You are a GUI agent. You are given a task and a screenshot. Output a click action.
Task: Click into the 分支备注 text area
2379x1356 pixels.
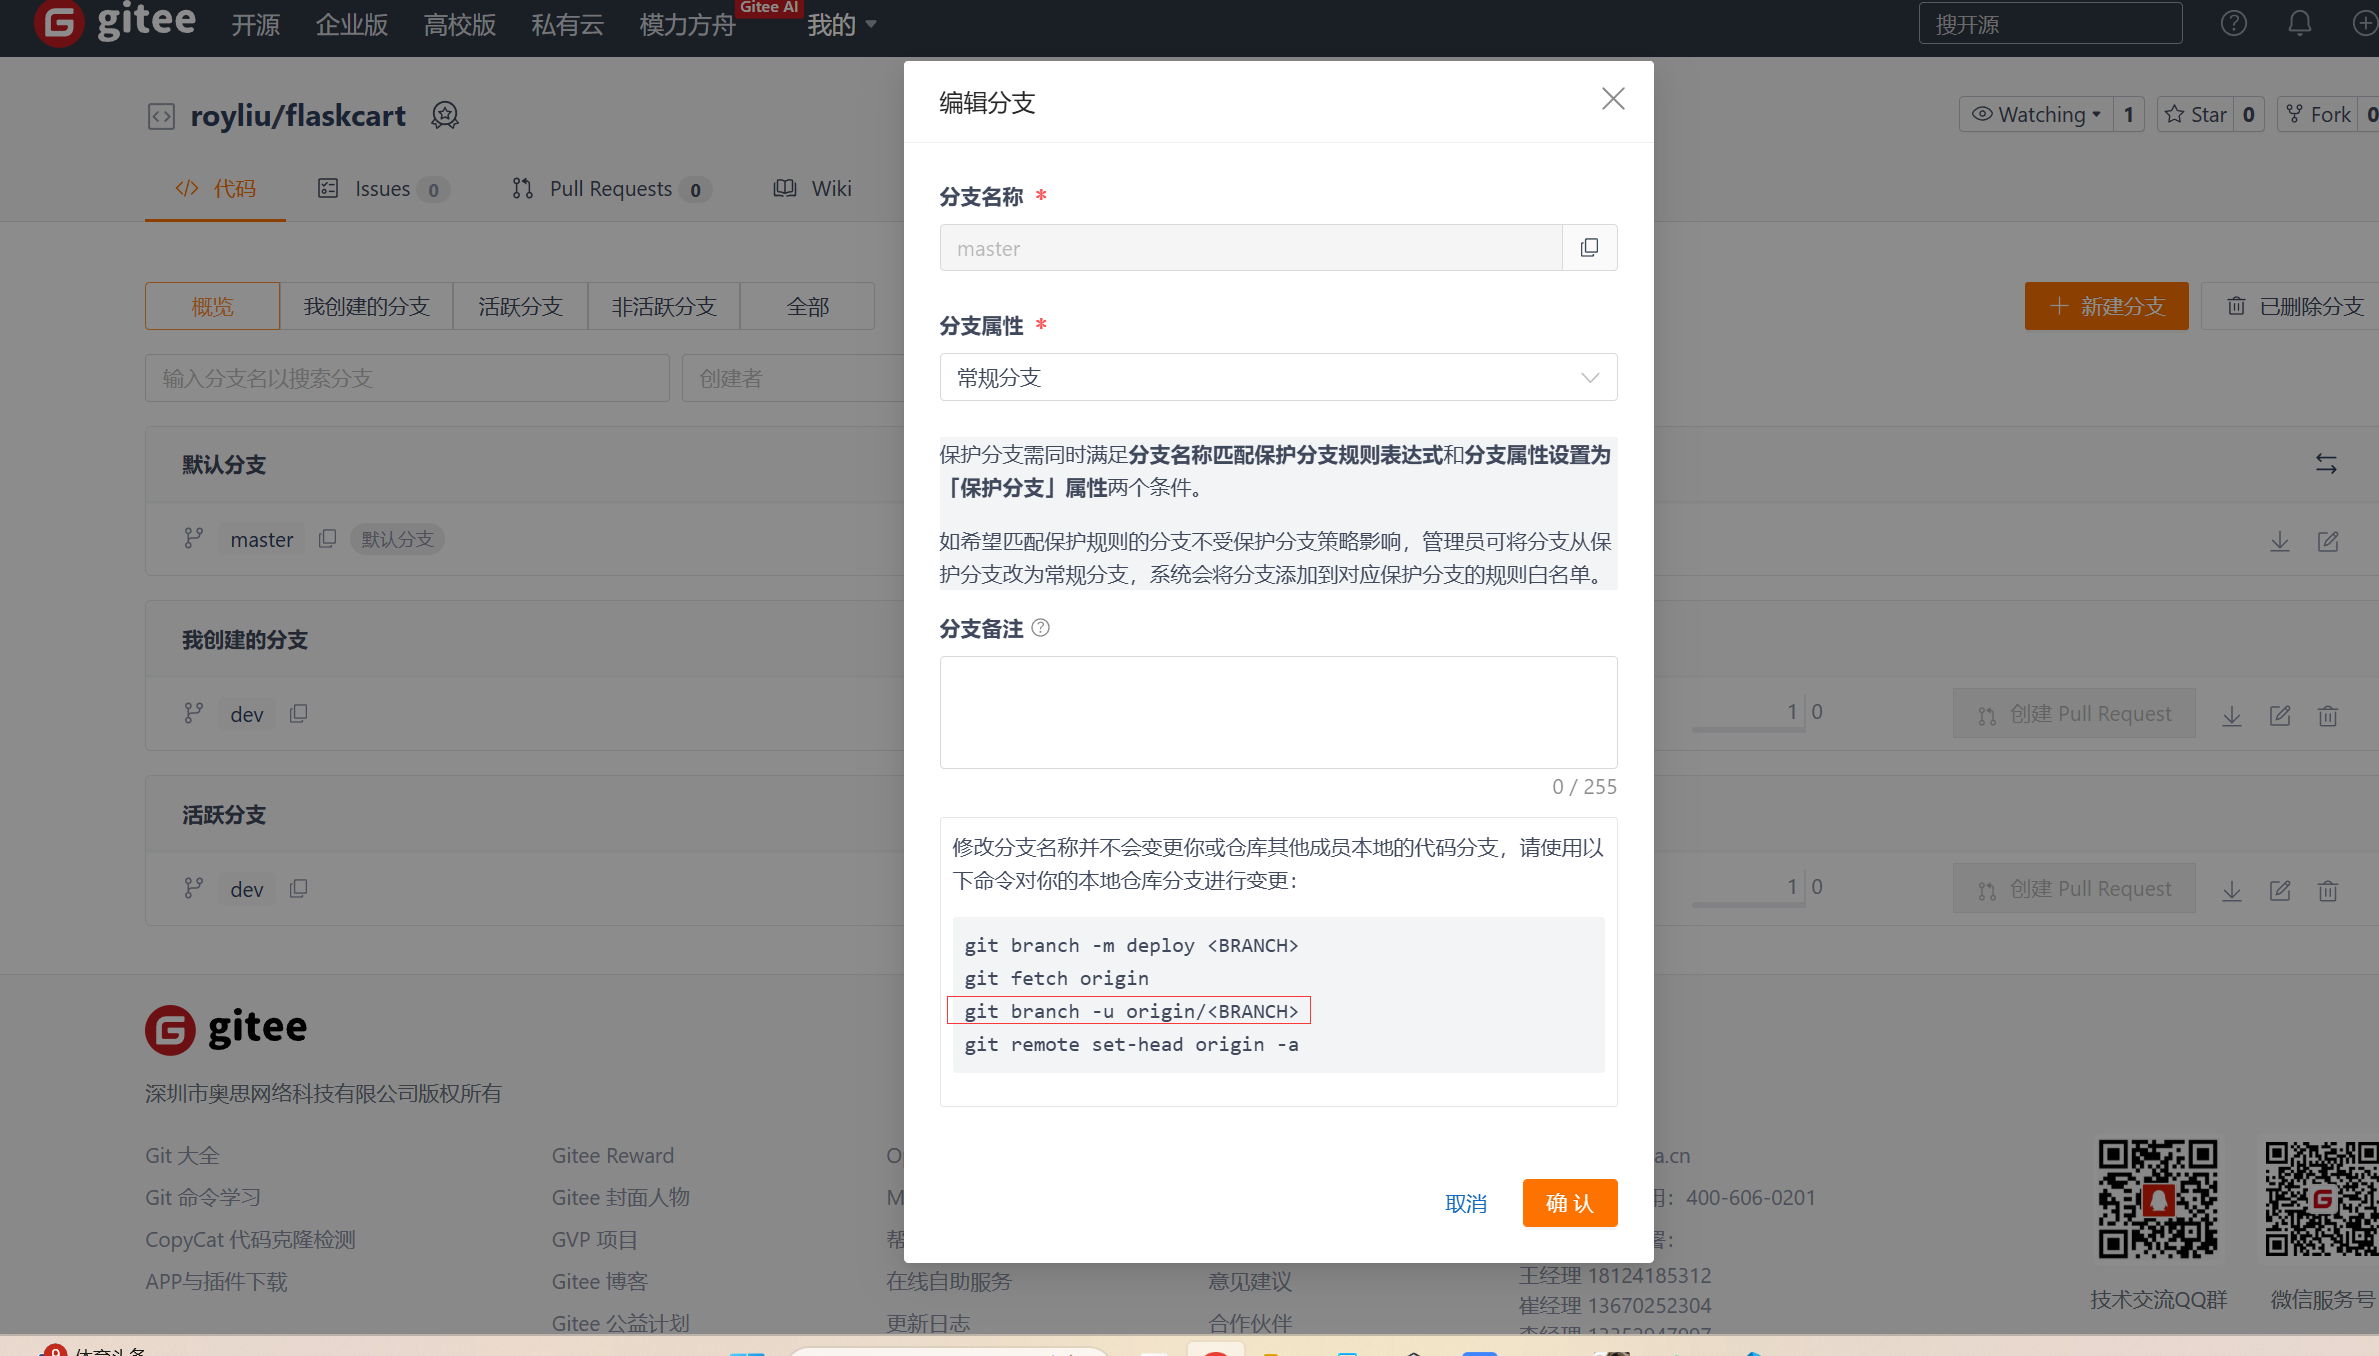point(1277,712)
